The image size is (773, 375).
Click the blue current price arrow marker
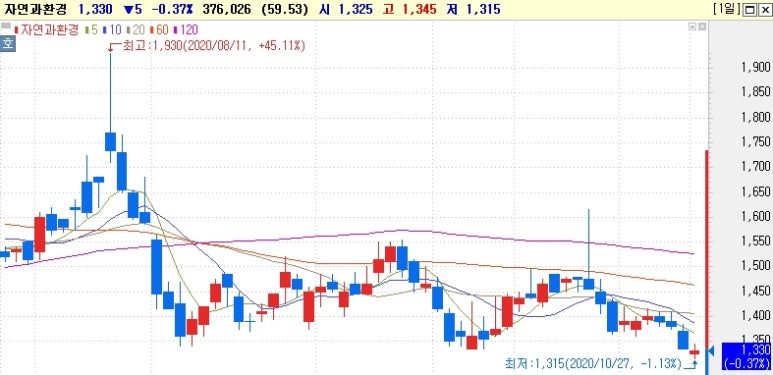pos(711,351)
